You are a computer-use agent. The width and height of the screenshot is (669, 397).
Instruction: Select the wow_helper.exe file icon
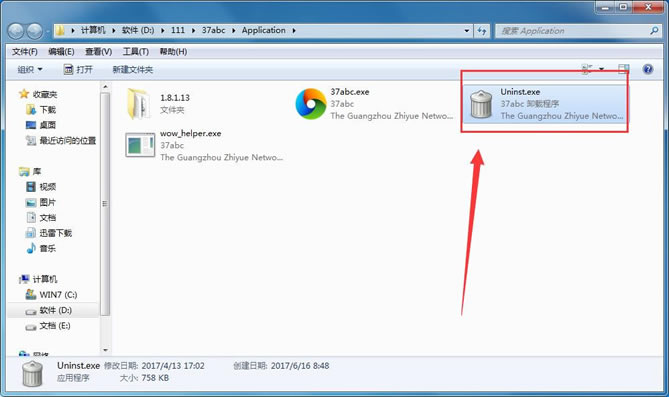(x=140, y=145)
